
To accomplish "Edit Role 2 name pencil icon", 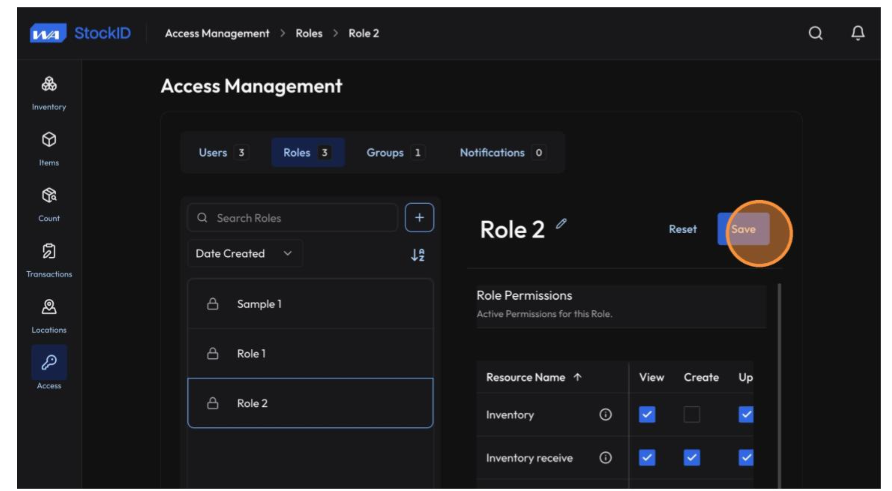I will coord(561,224).
